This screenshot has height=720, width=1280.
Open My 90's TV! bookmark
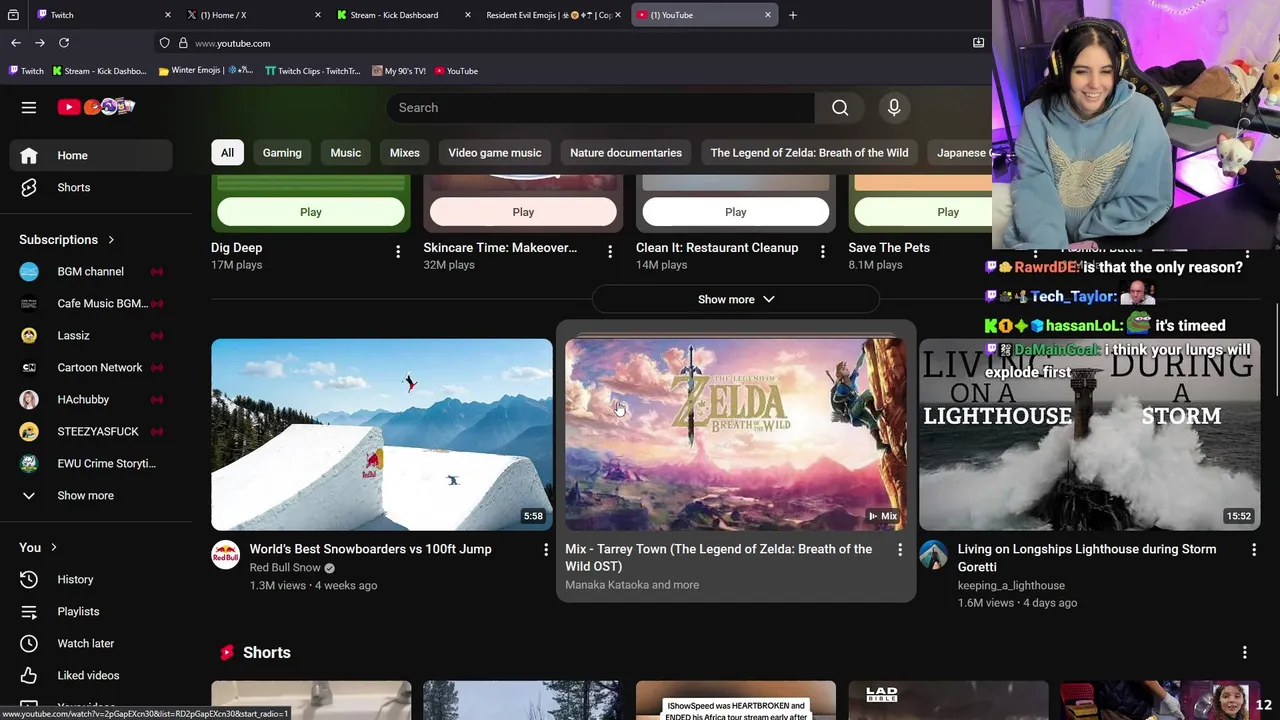tap(398, 71)
